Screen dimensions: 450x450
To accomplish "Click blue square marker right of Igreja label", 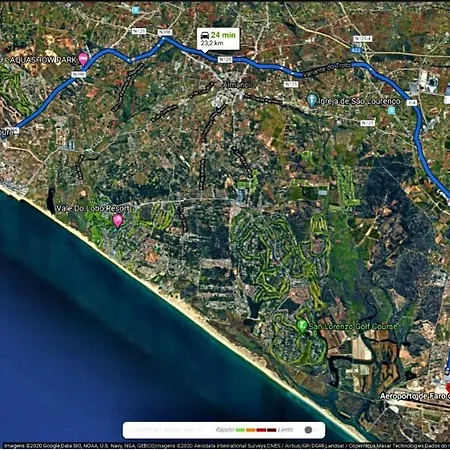I will coord(391,110).
